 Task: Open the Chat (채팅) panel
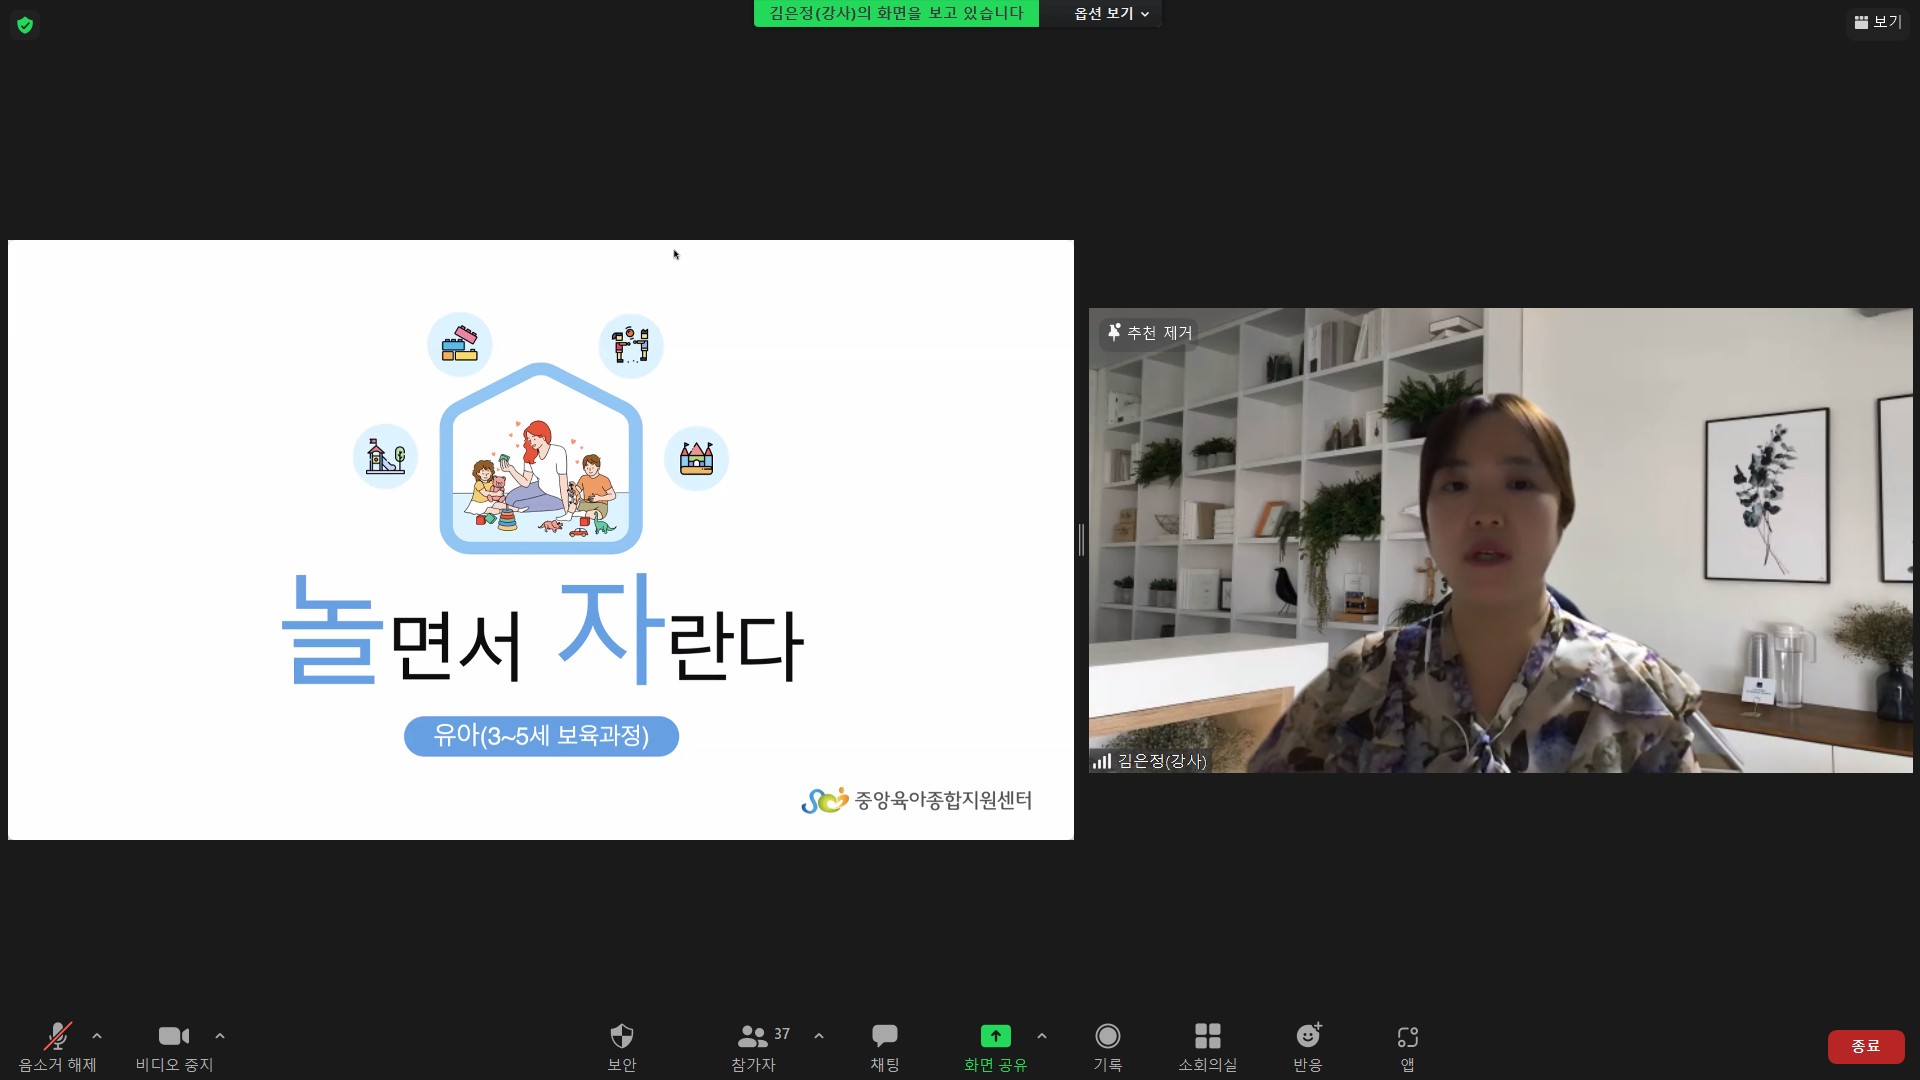click(x=885, y=1046)
